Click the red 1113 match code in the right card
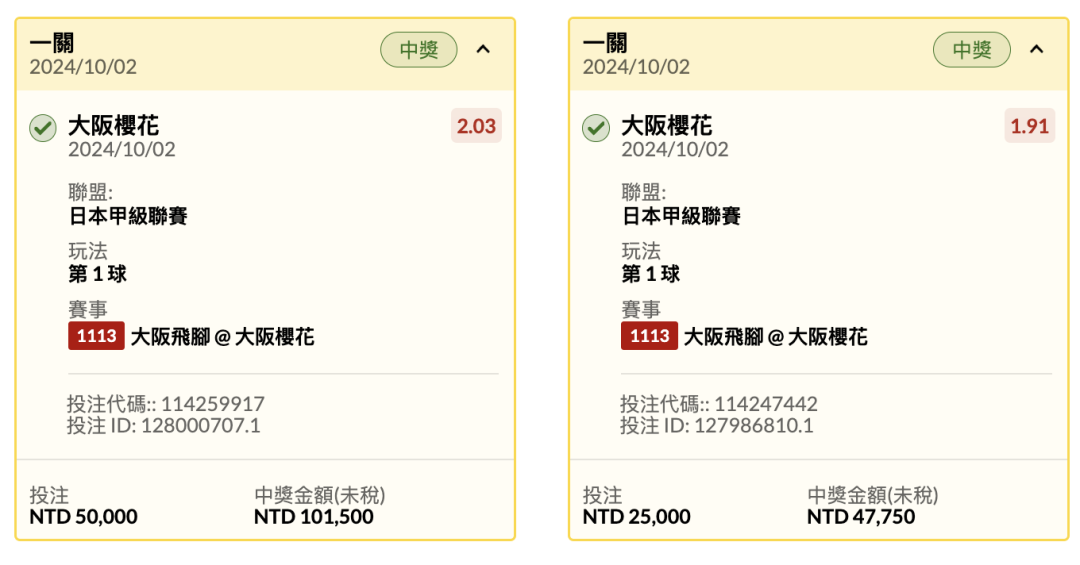The height and width of the screenshot is (565, 1080). 650,336
